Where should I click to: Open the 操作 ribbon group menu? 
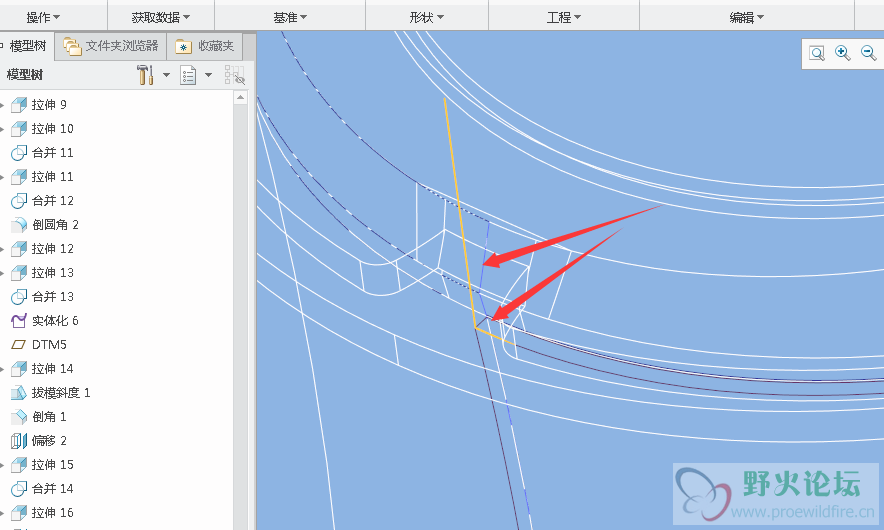pos(43,17)
